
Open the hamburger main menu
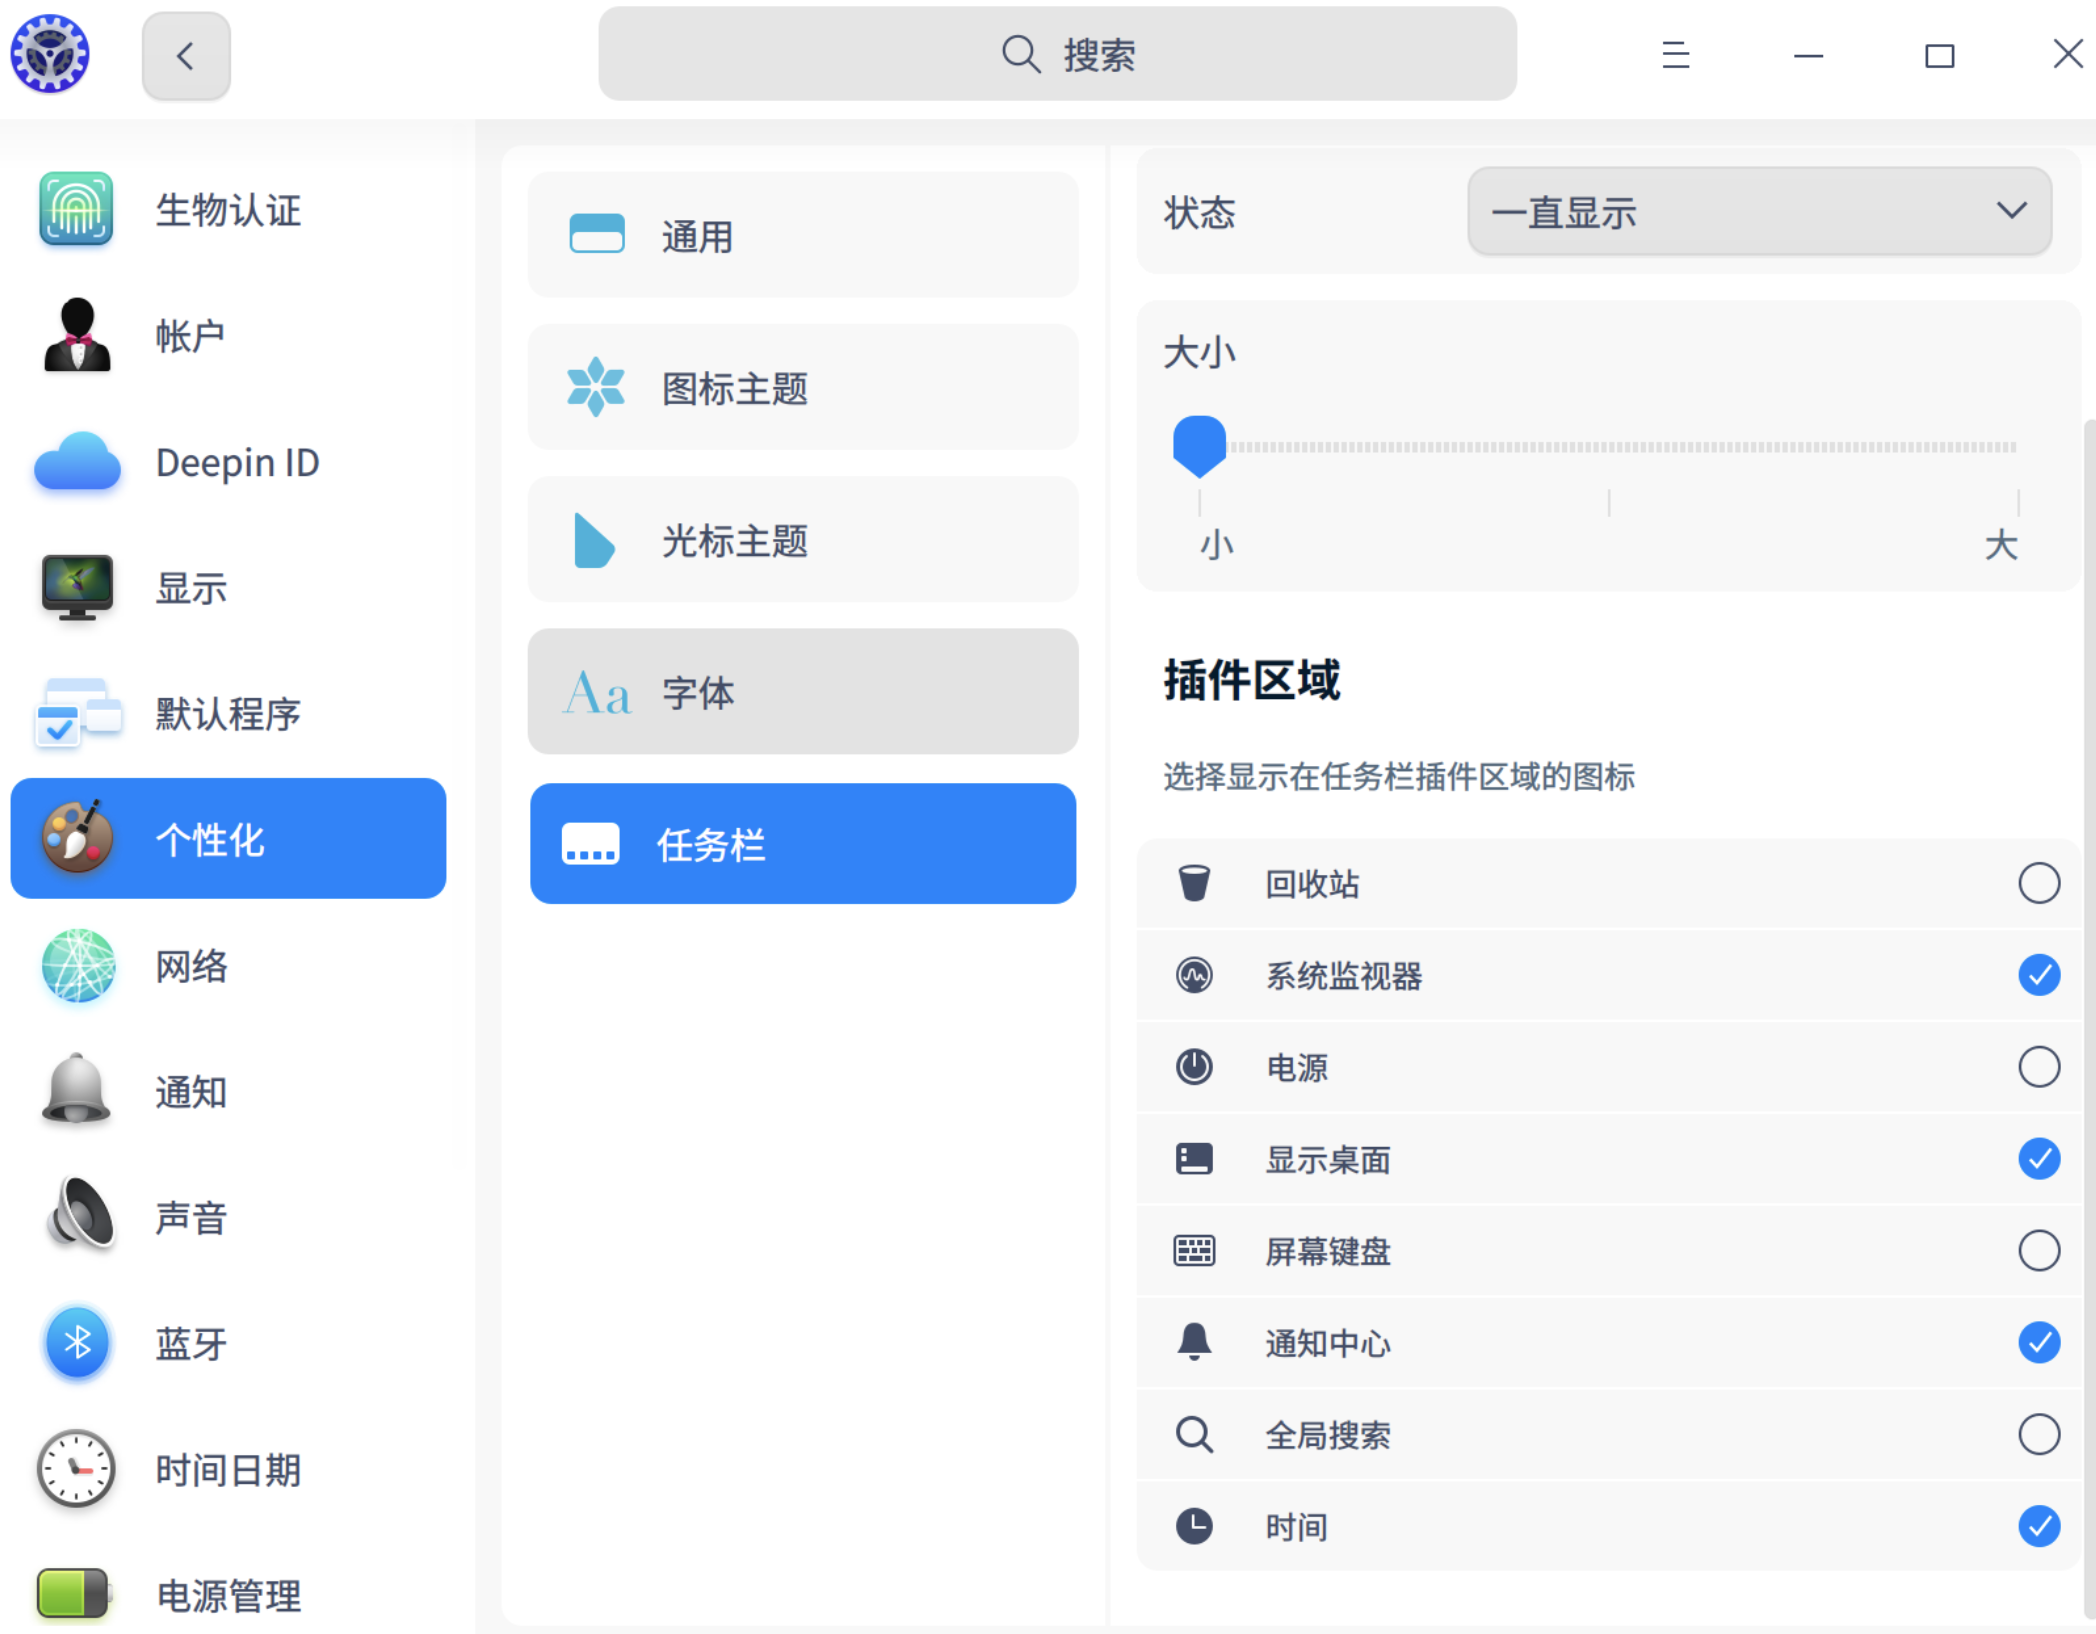point(1676,55)
